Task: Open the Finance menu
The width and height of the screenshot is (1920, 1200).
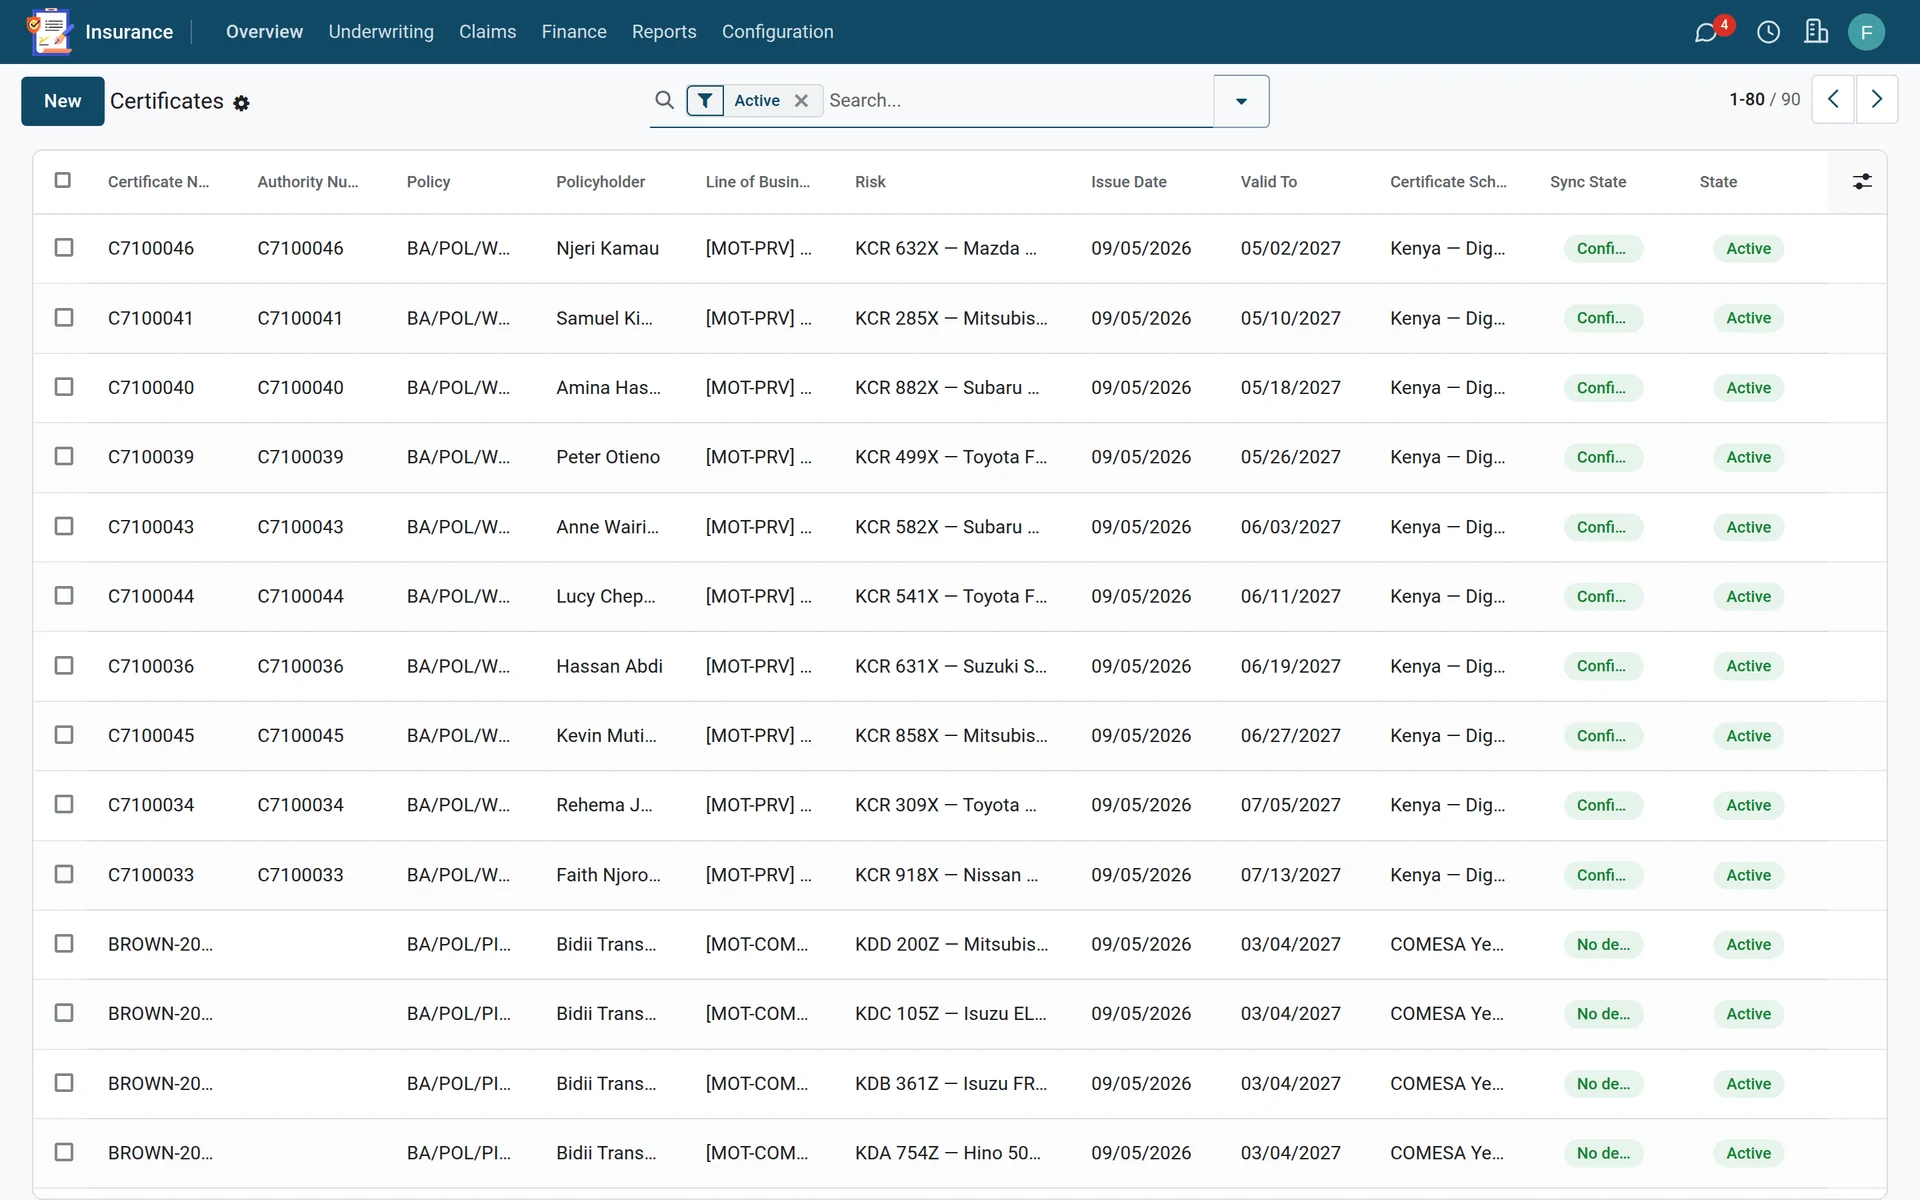Action: click(574, 32)
